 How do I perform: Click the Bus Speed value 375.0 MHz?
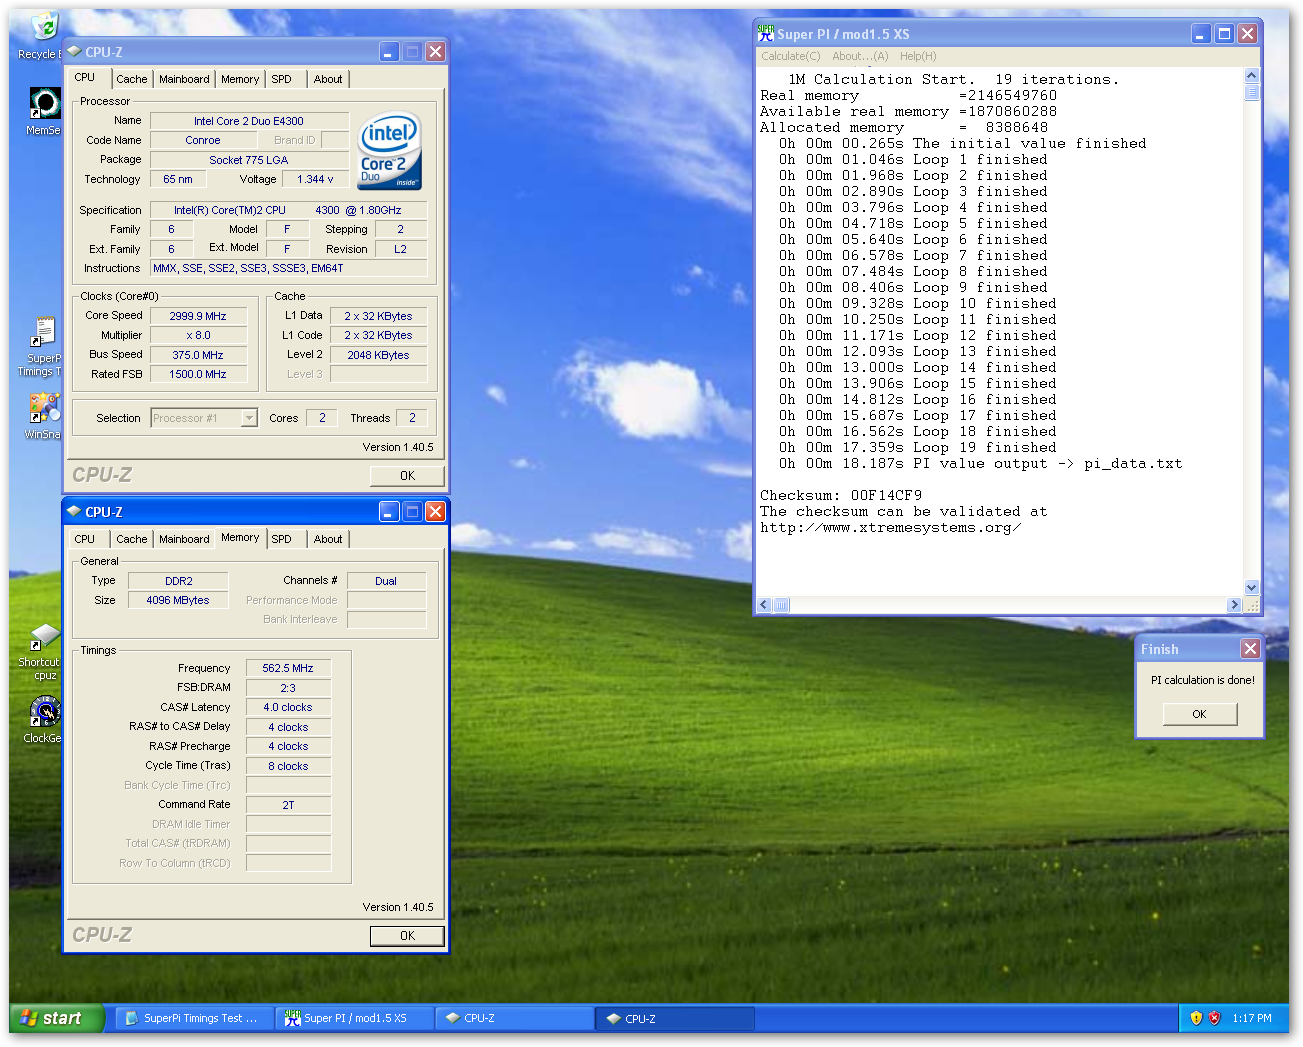[x=198, y=355]
